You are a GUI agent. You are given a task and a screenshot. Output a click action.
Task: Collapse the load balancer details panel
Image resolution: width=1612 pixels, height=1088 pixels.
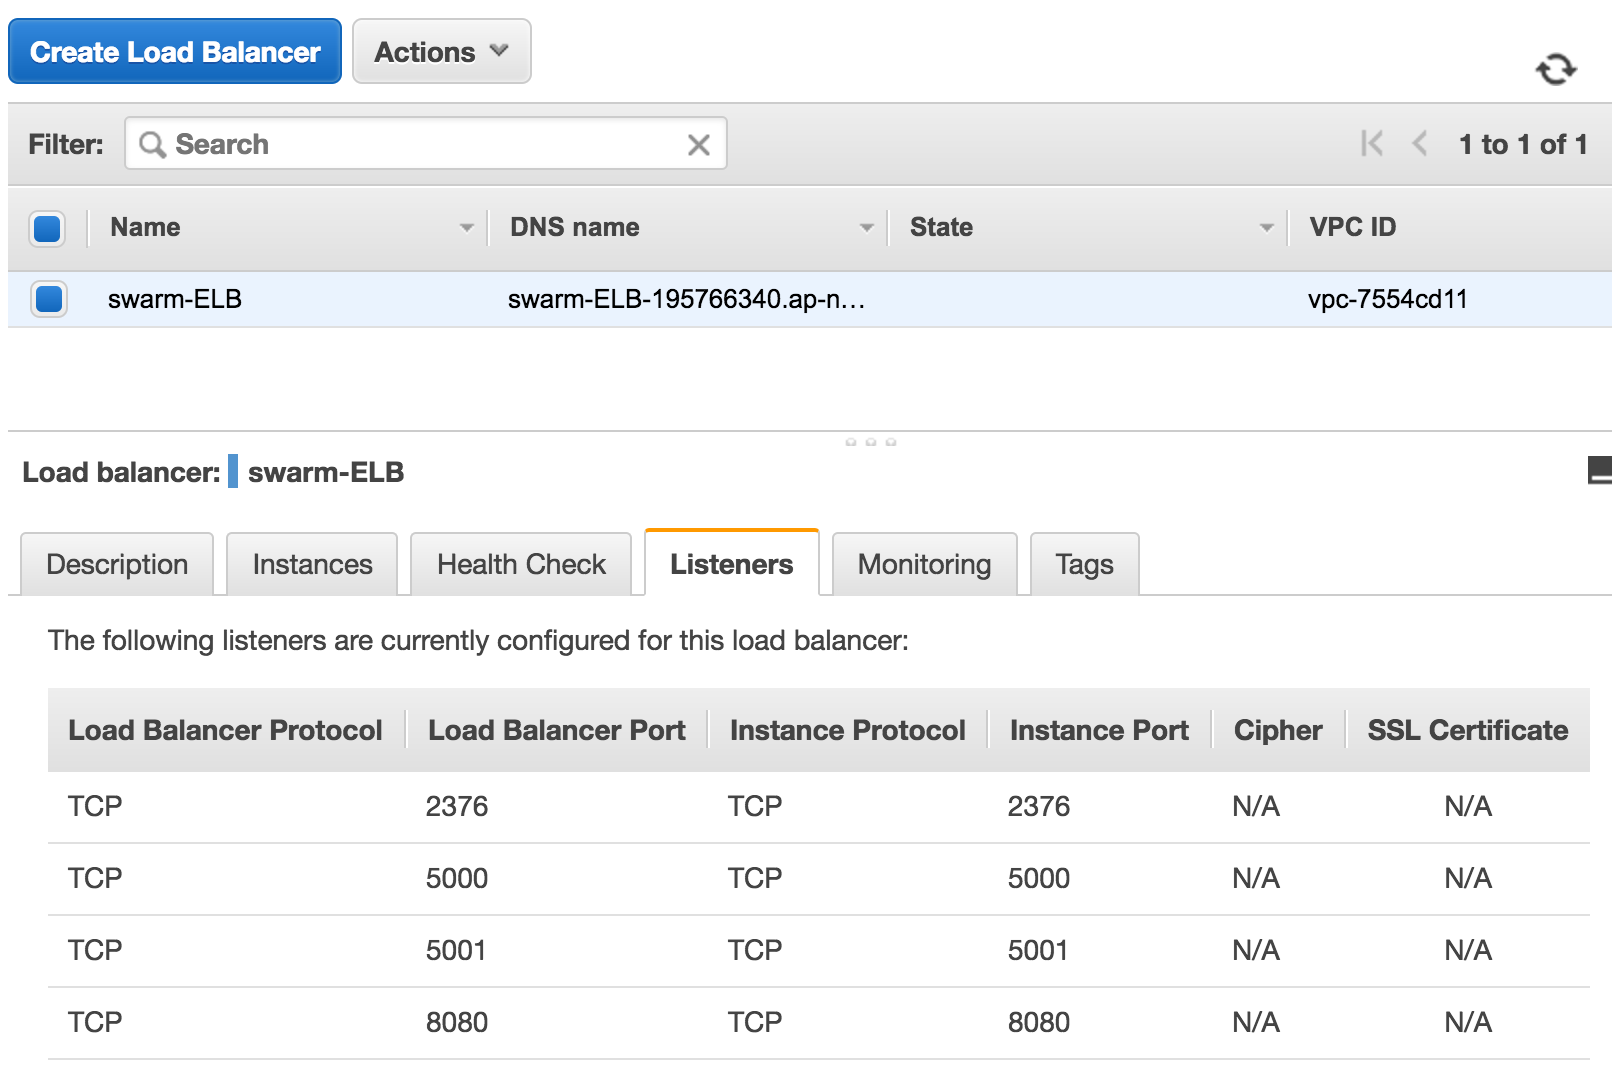click(x=1600, y=470)
